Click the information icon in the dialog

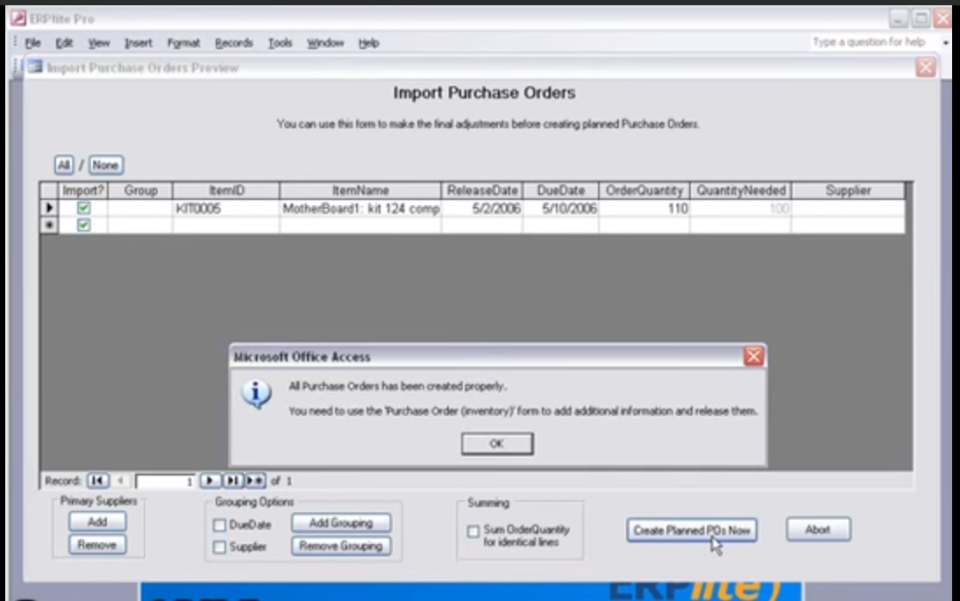257,394
